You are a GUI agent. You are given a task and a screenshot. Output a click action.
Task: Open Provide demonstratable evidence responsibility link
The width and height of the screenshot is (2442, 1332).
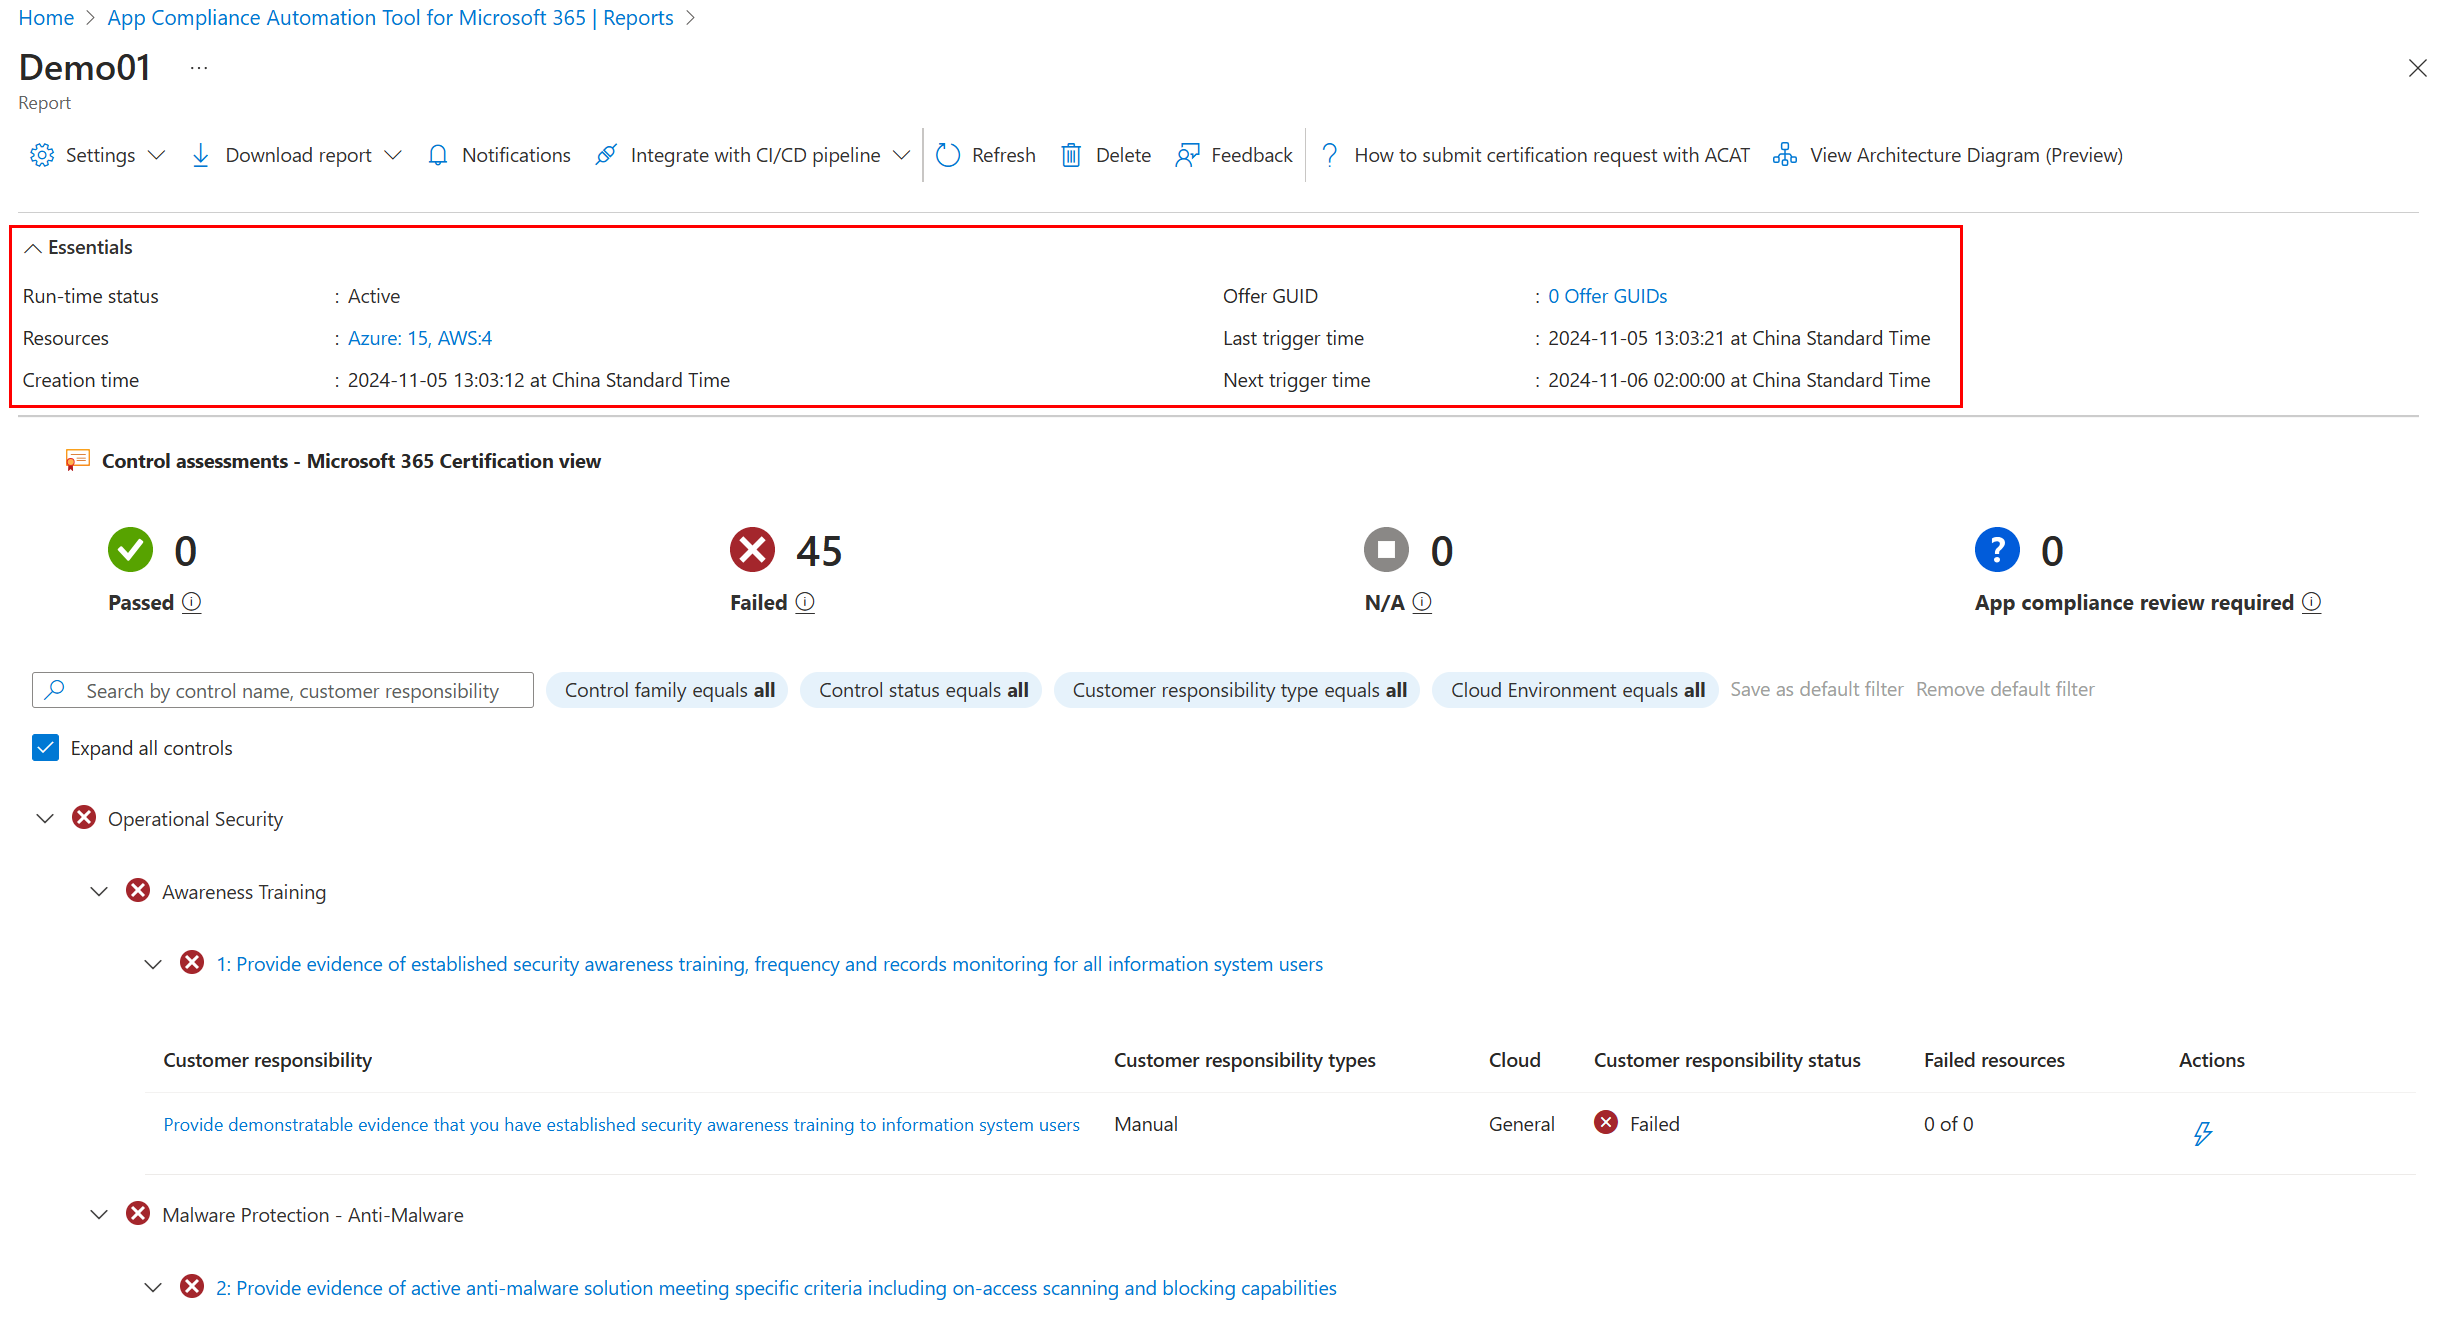coord(621,1124)
